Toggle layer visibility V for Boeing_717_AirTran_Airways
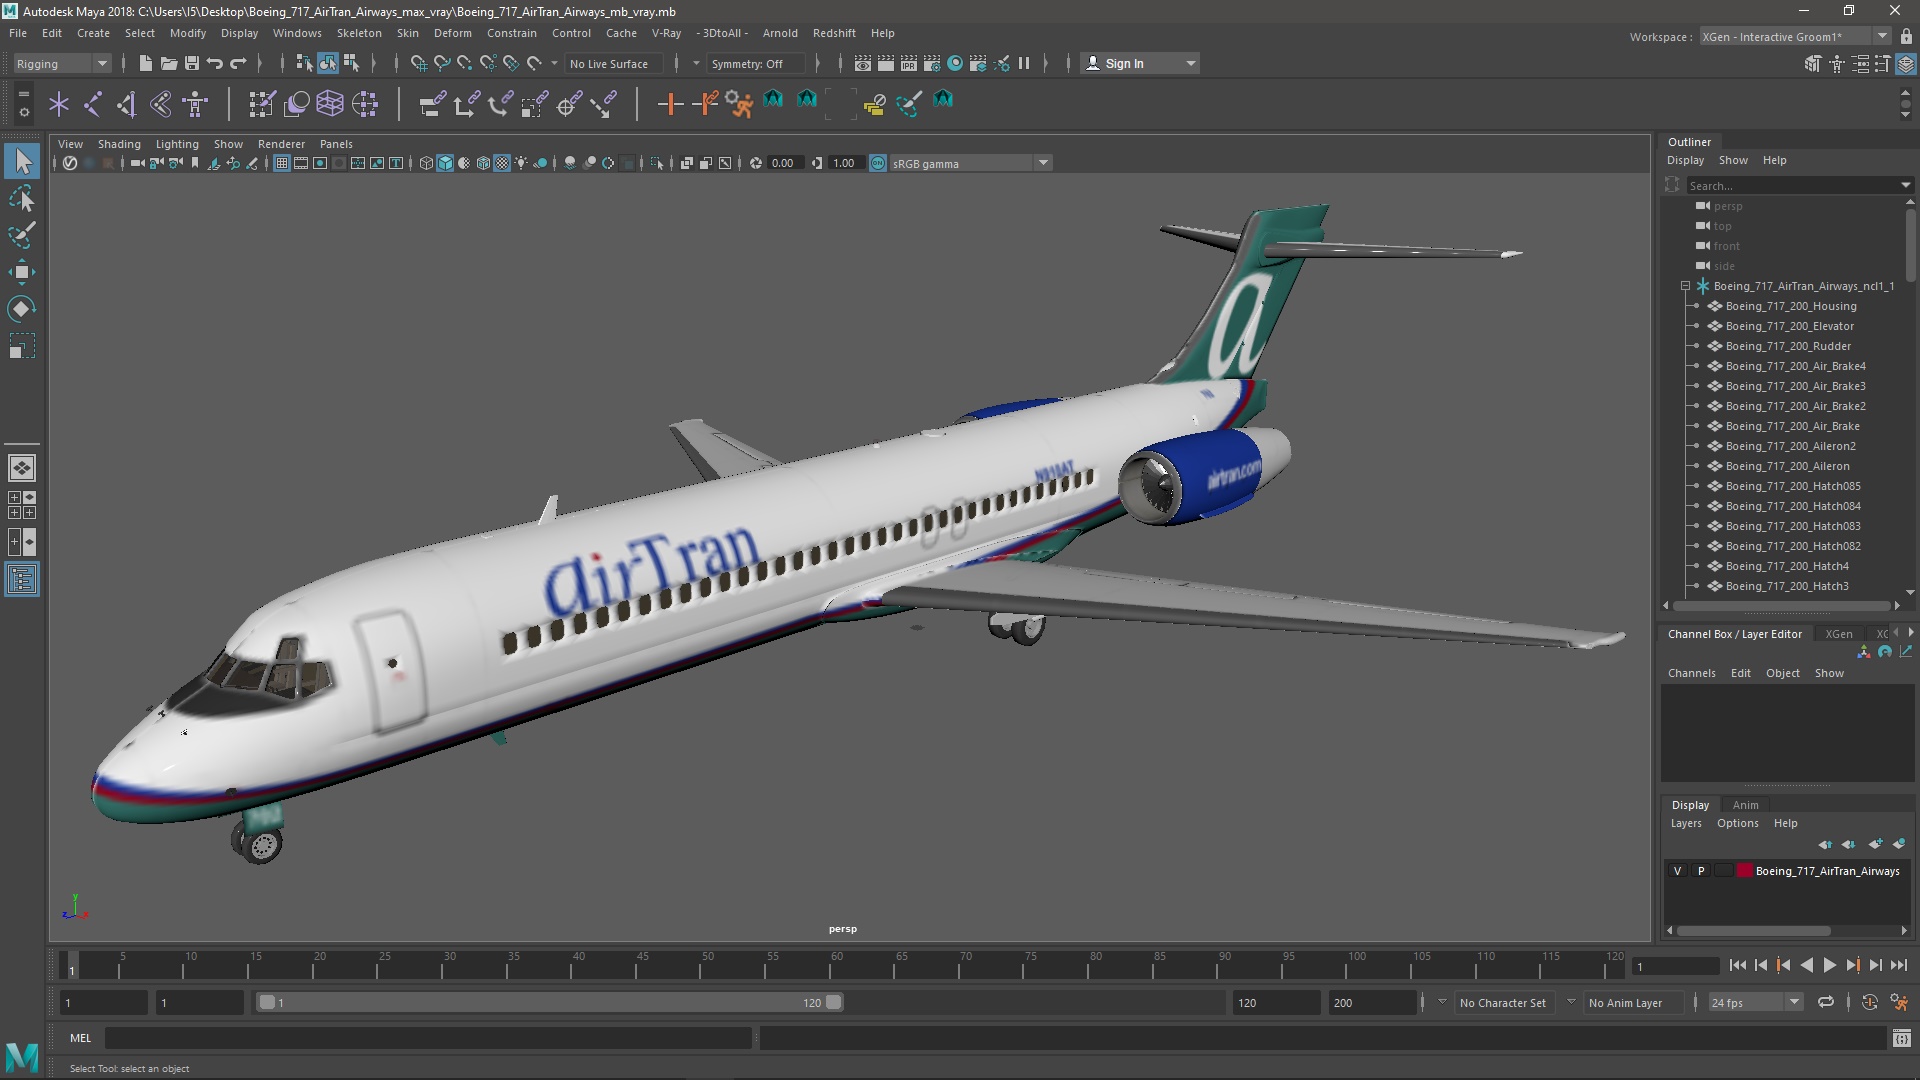 click(1678, 871)
